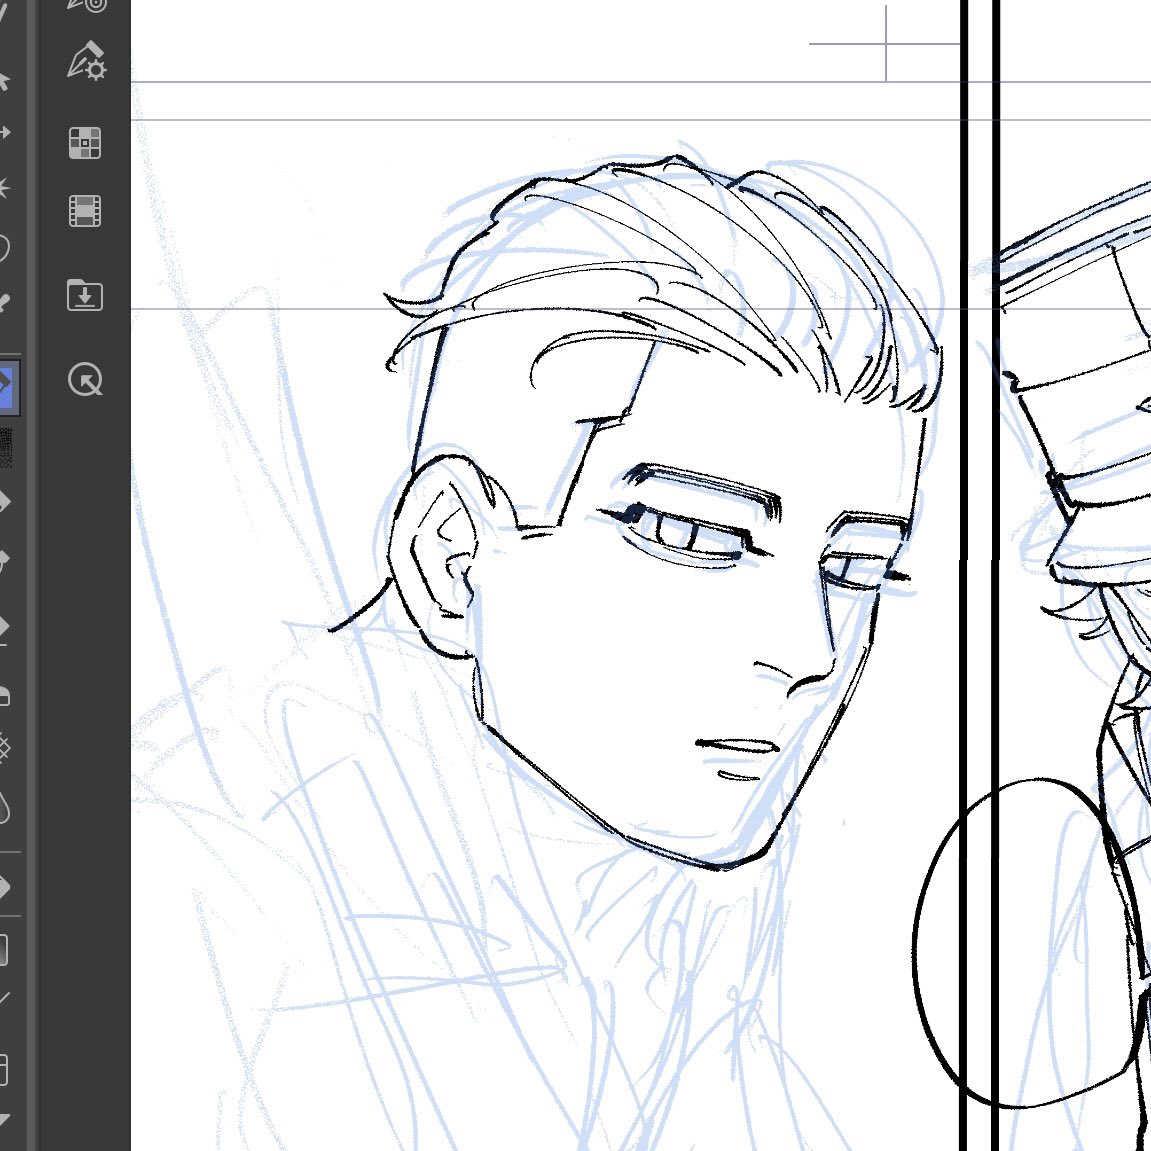Open the Material palette grid icon

click(x=85, y=143)
